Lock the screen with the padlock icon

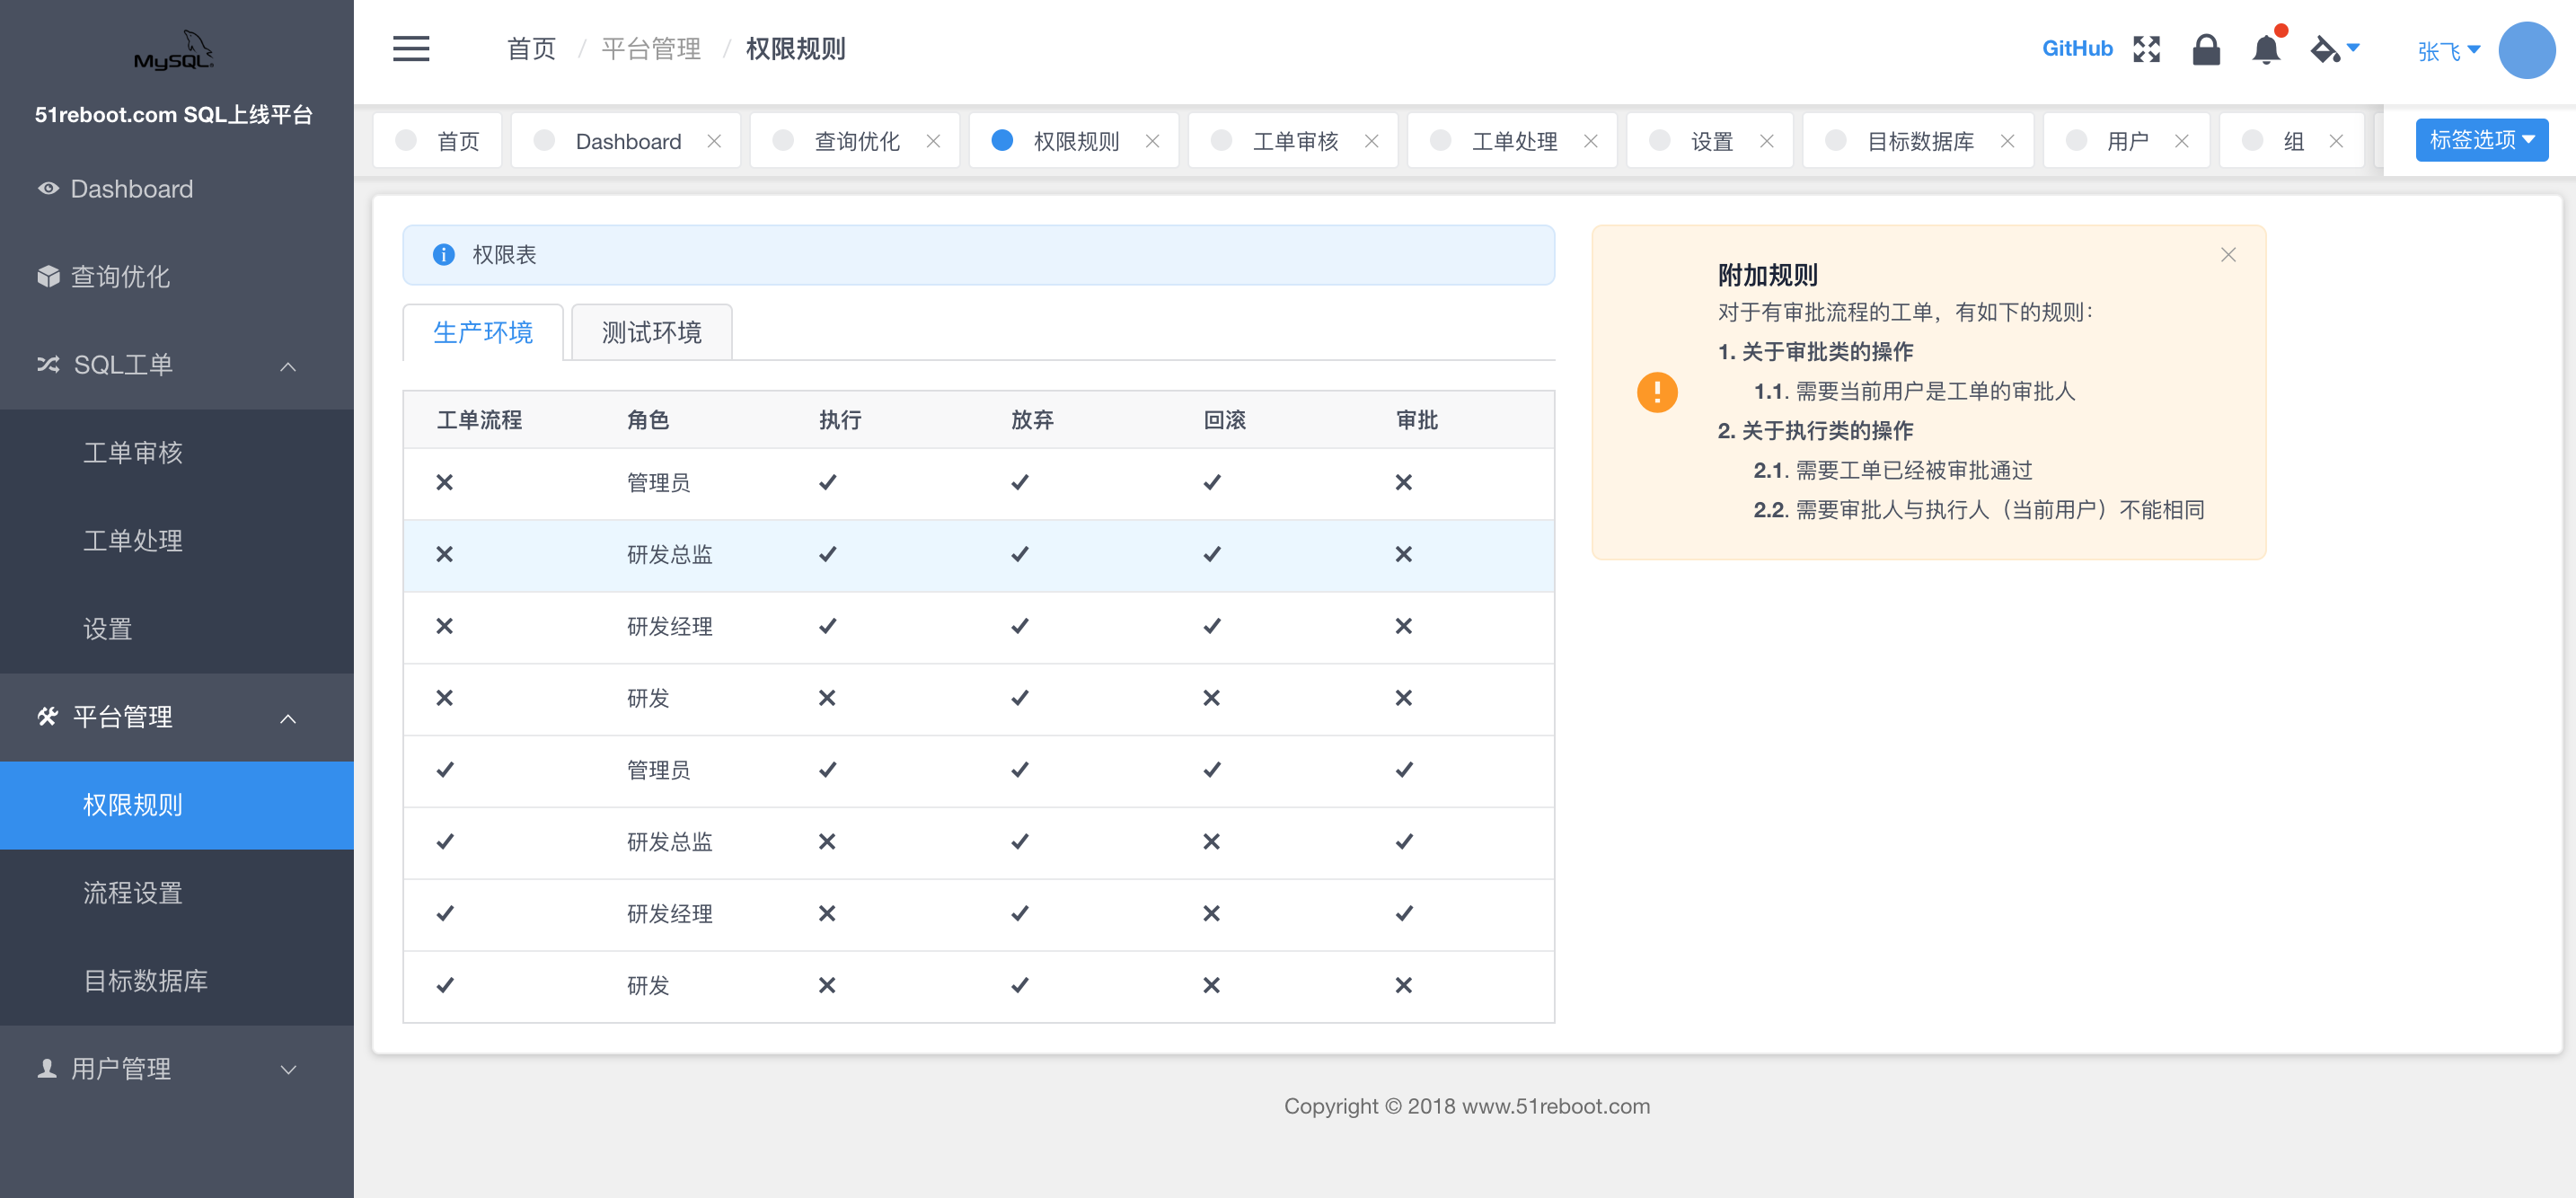(x=2206, y=49)
